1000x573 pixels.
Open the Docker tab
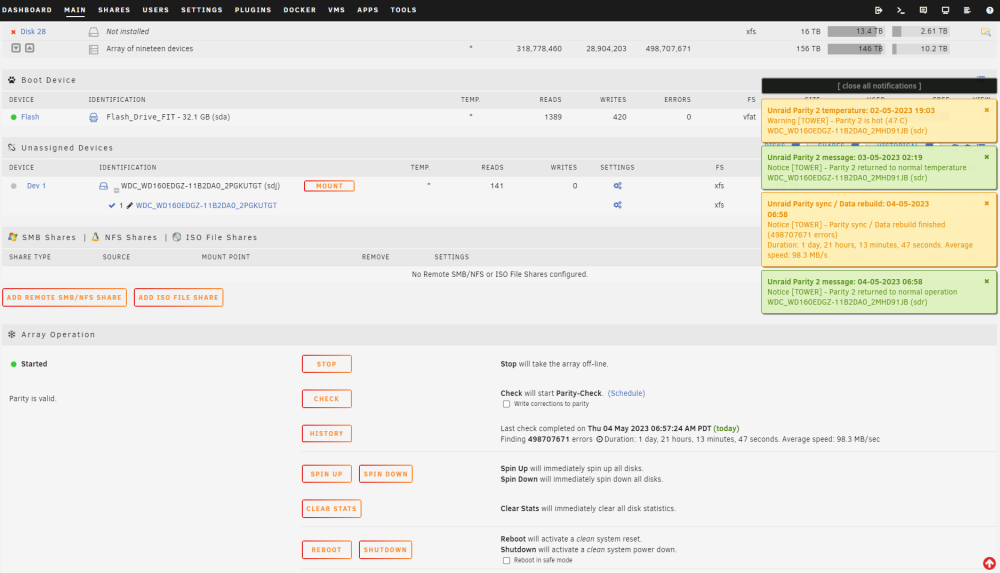pos(300,10)
